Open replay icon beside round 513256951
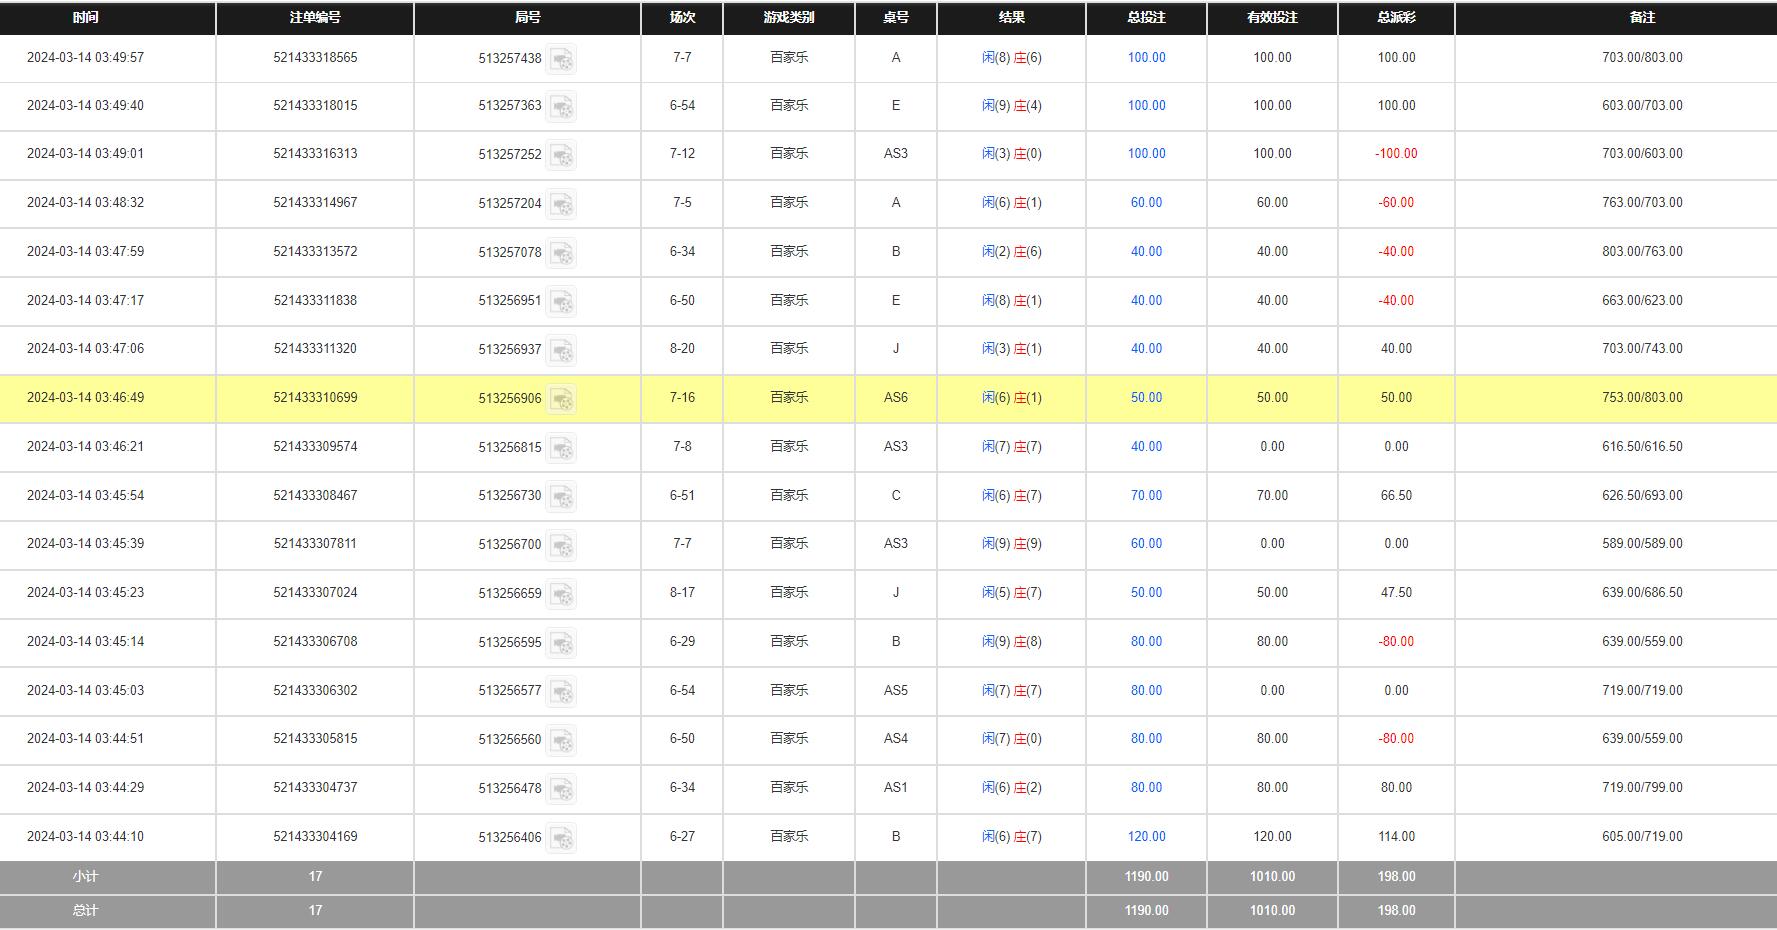The image size is (1777, 930). pos(561,302)
